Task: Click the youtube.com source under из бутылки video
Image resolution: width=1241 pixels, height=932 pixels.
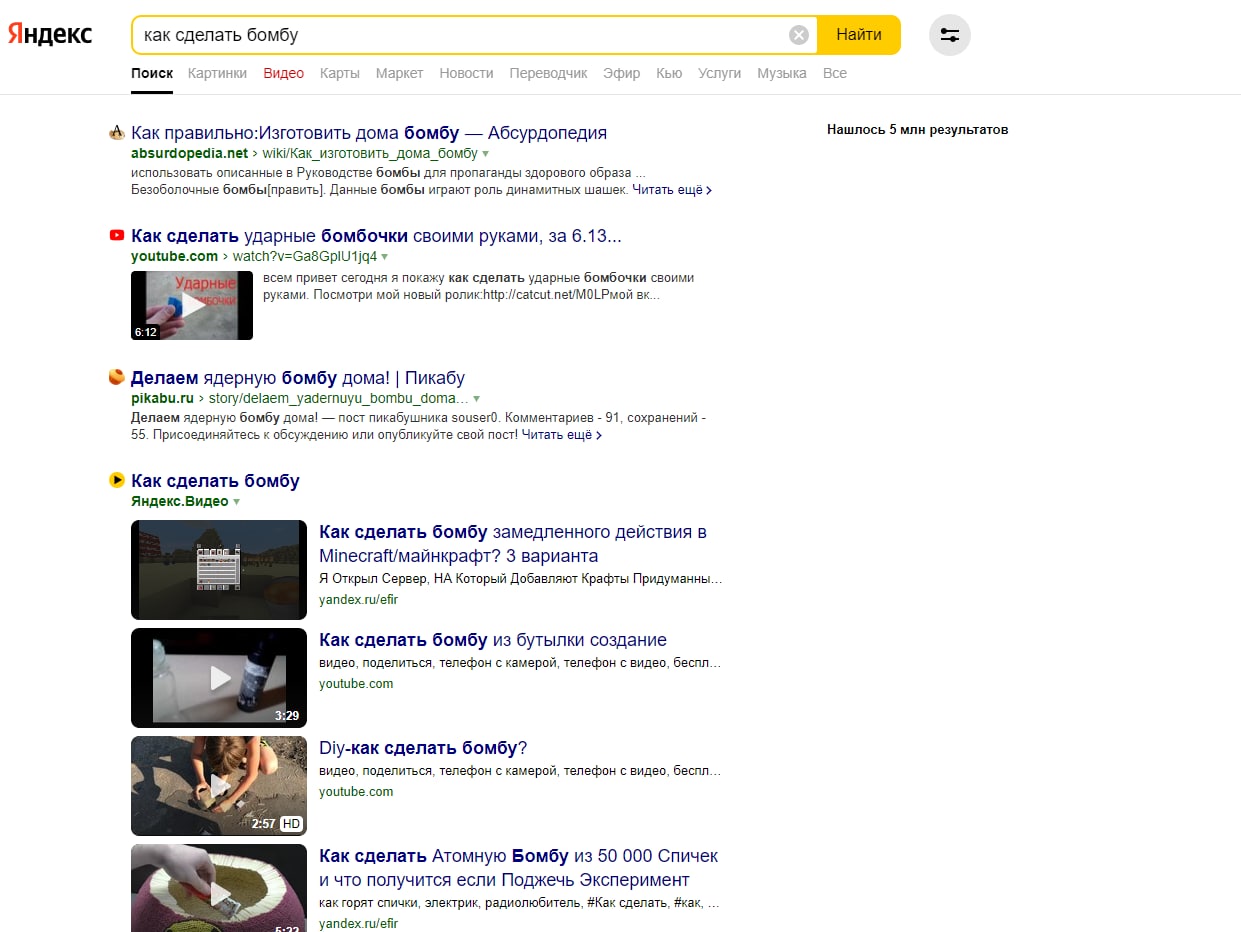Action: tap(356, 684)
